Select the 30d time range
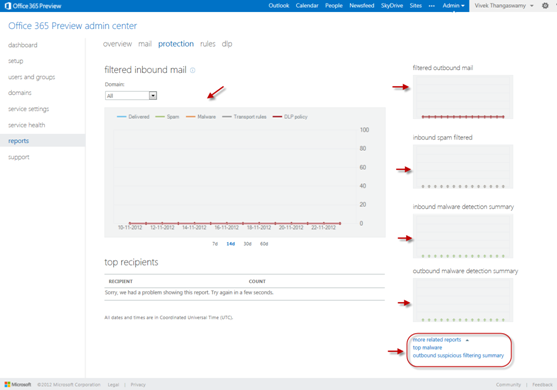 click(247, 244)
